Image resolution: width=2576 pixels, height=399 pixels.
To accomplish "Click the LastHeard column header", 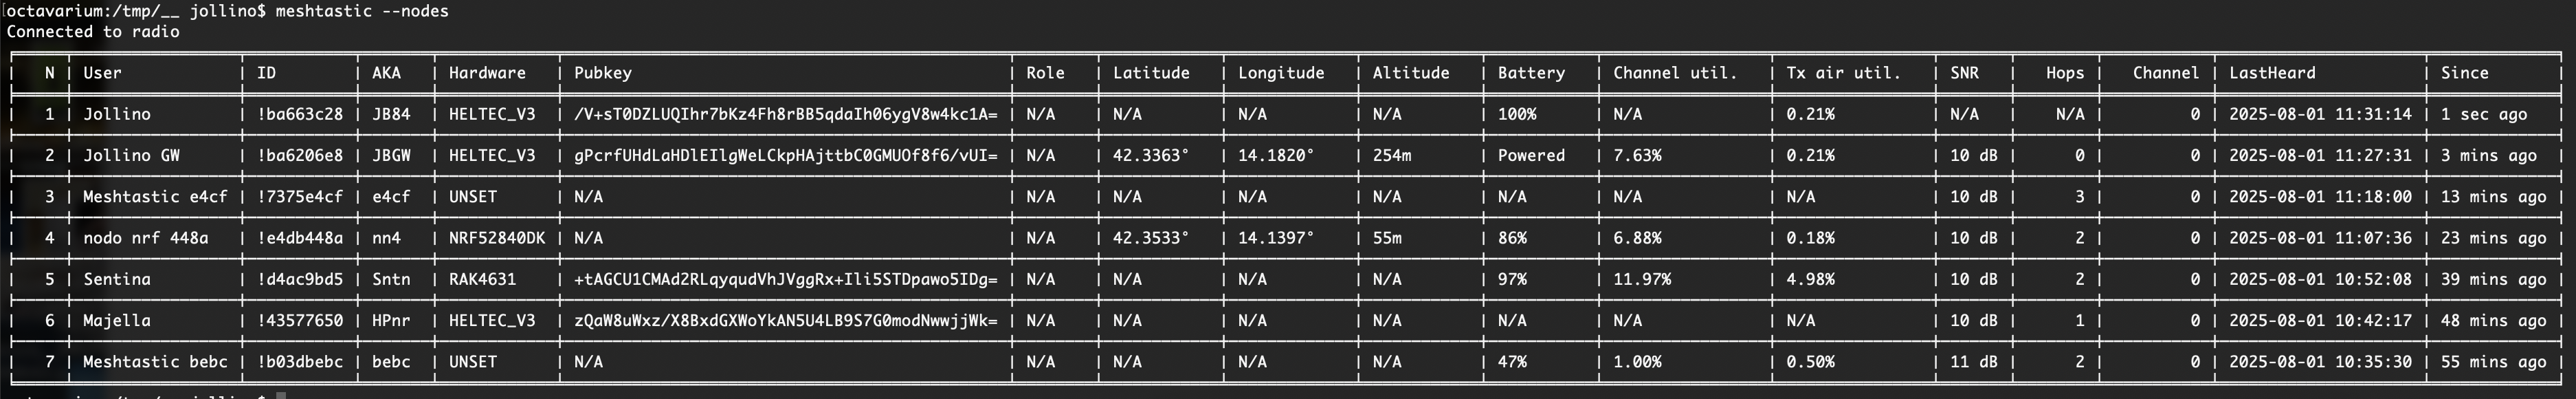I will pyautogui.click(x=2271, y=73).
